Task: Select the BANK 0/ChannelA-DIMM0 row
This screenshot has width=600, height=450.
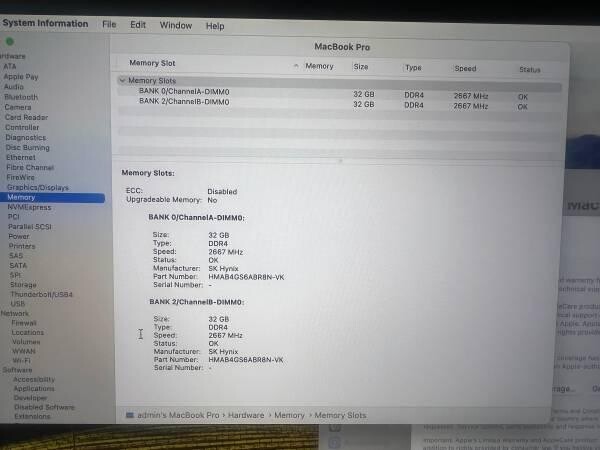Action: tap(339, 93)
